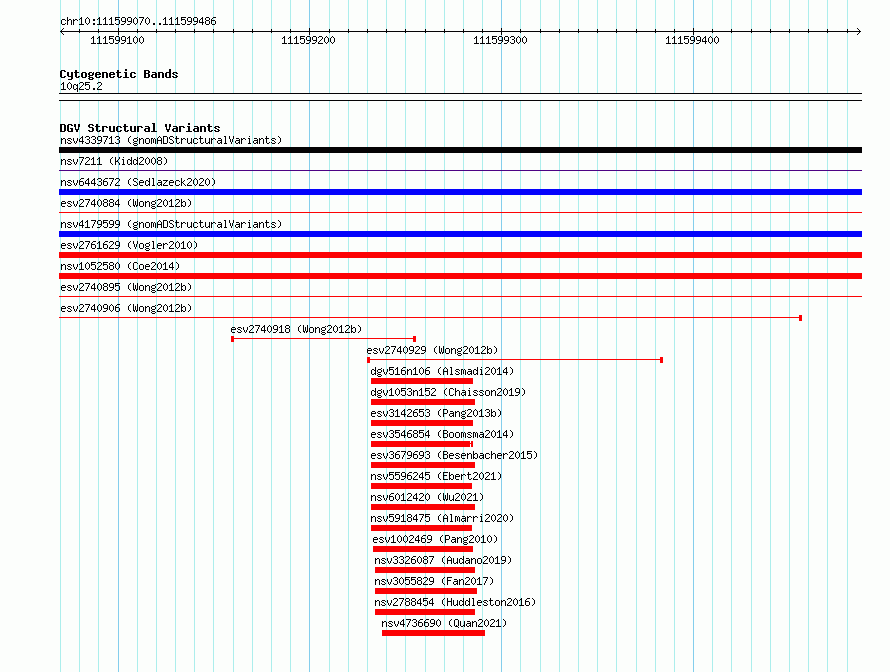Open the dgv516n106 (Alsmadi2014) label
The width and height of the screenshot is (890, 672).
[x=442, y=371]
